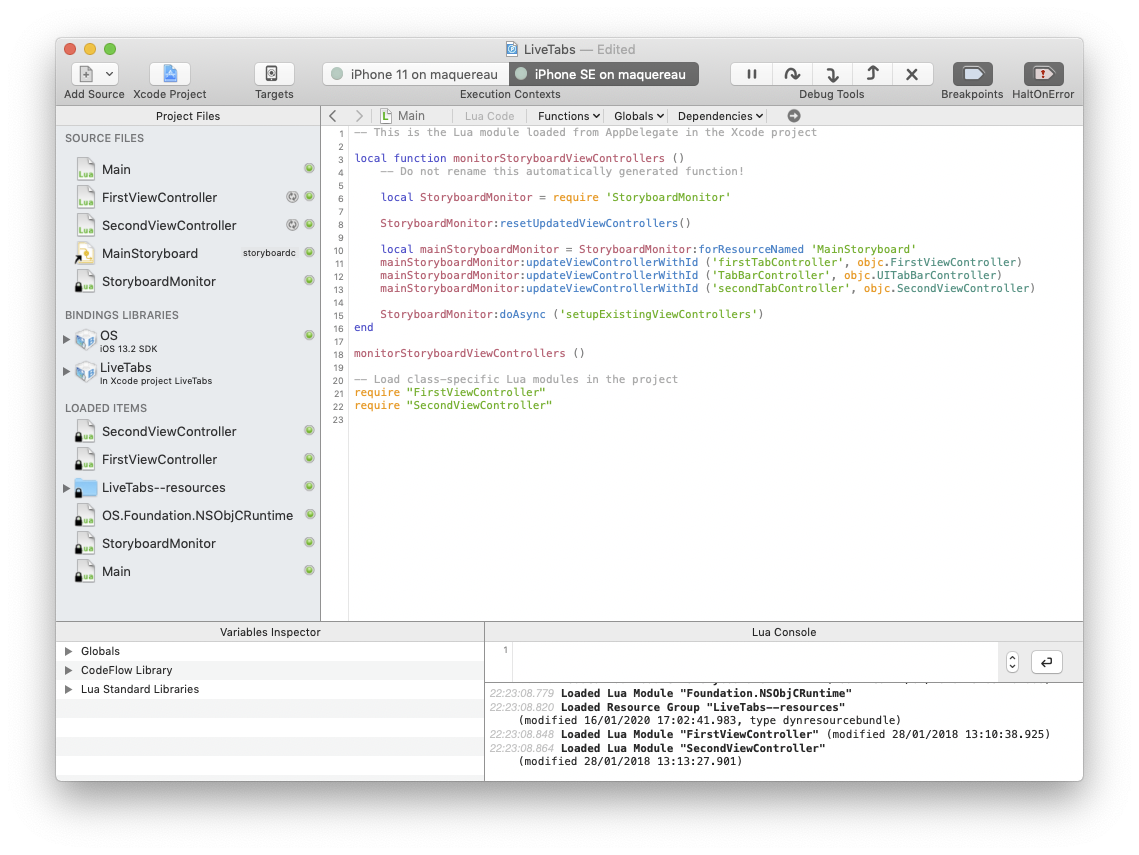Expand Lua Standard Libraries in Variables Inspector
1139x855 pixels.
pyautogui.click(x=69, y=689)
